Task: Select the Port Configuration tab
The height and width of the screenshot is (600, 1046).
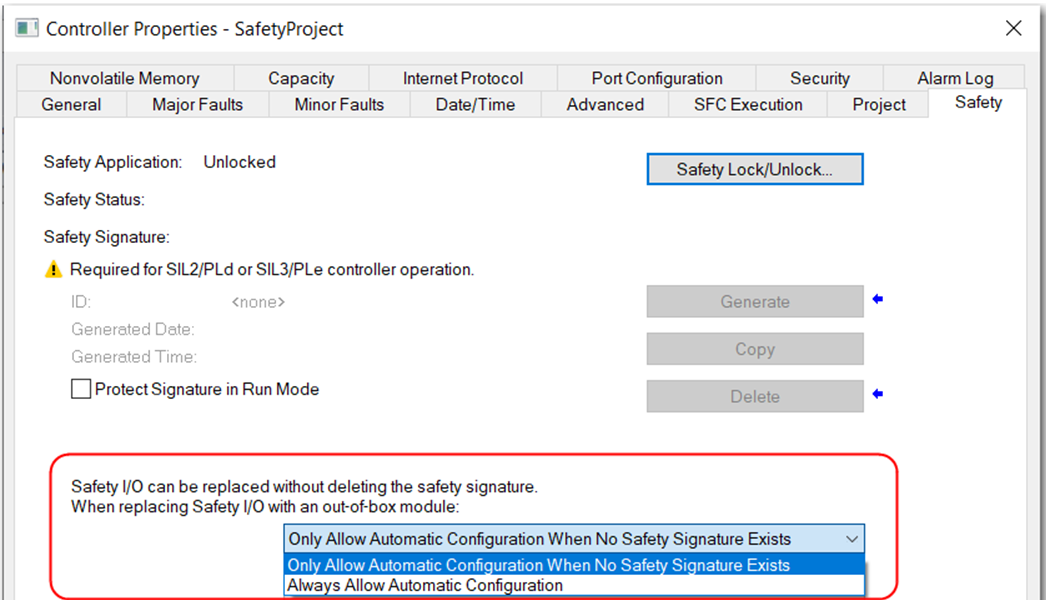Action: point(657,78)
